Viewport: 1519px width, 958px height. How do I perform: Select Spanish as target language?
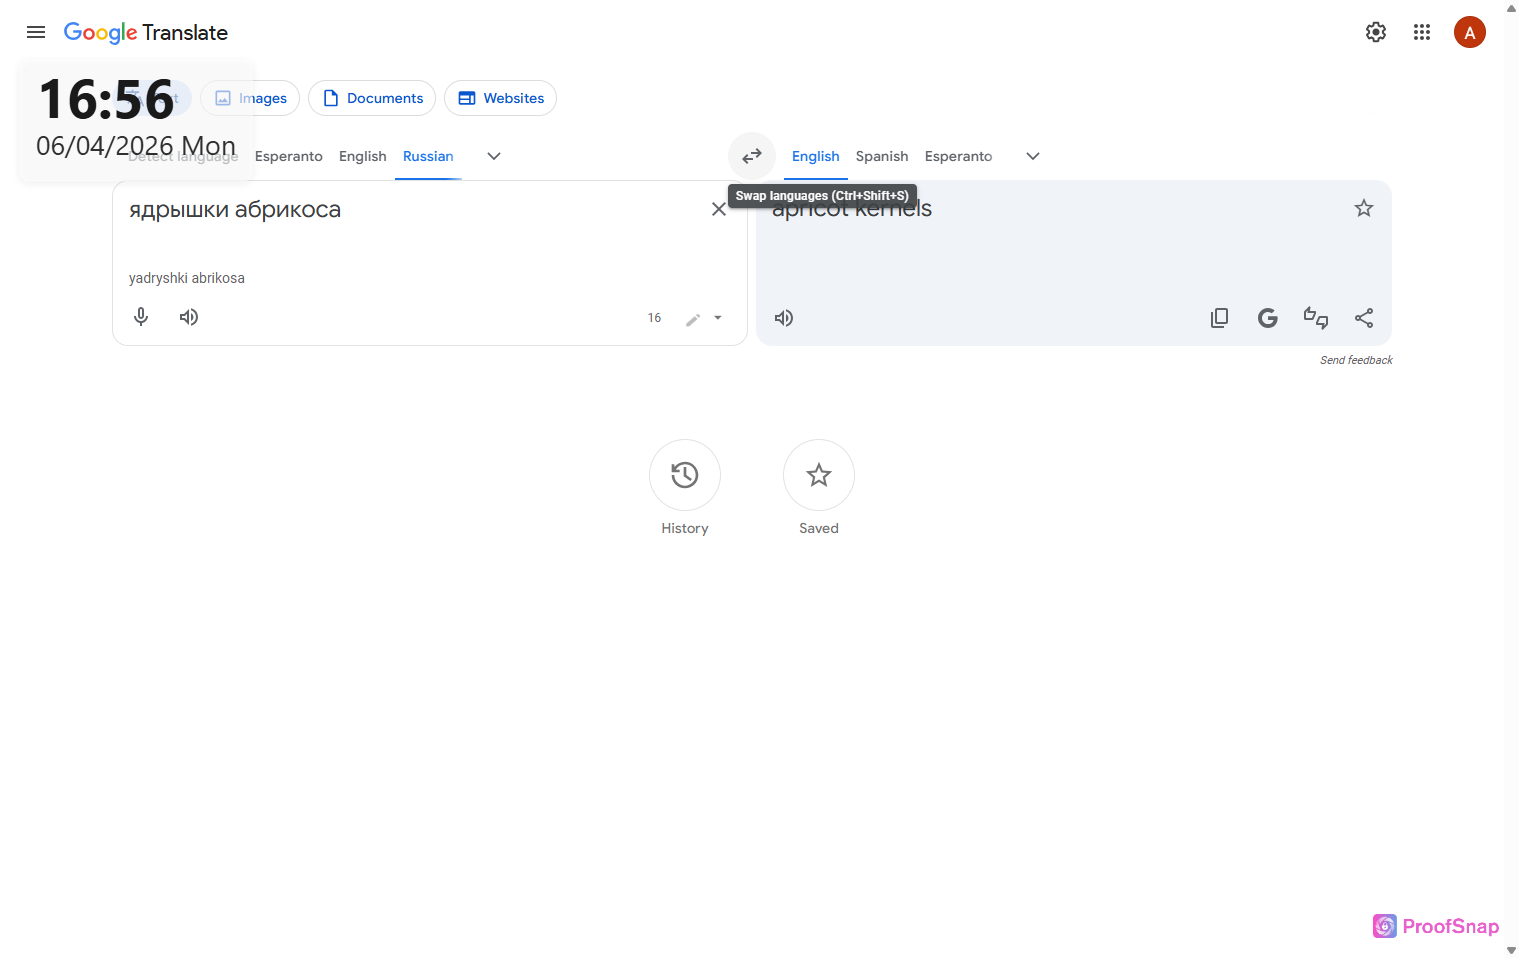tap(882, 156)
